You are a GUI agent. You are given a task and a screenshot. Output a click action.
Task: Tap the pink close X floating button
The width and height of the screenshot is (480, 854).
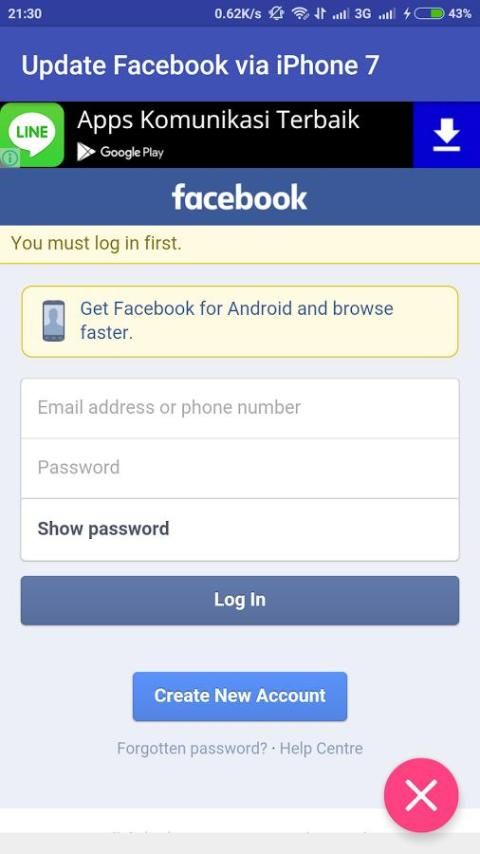[421, 795]
